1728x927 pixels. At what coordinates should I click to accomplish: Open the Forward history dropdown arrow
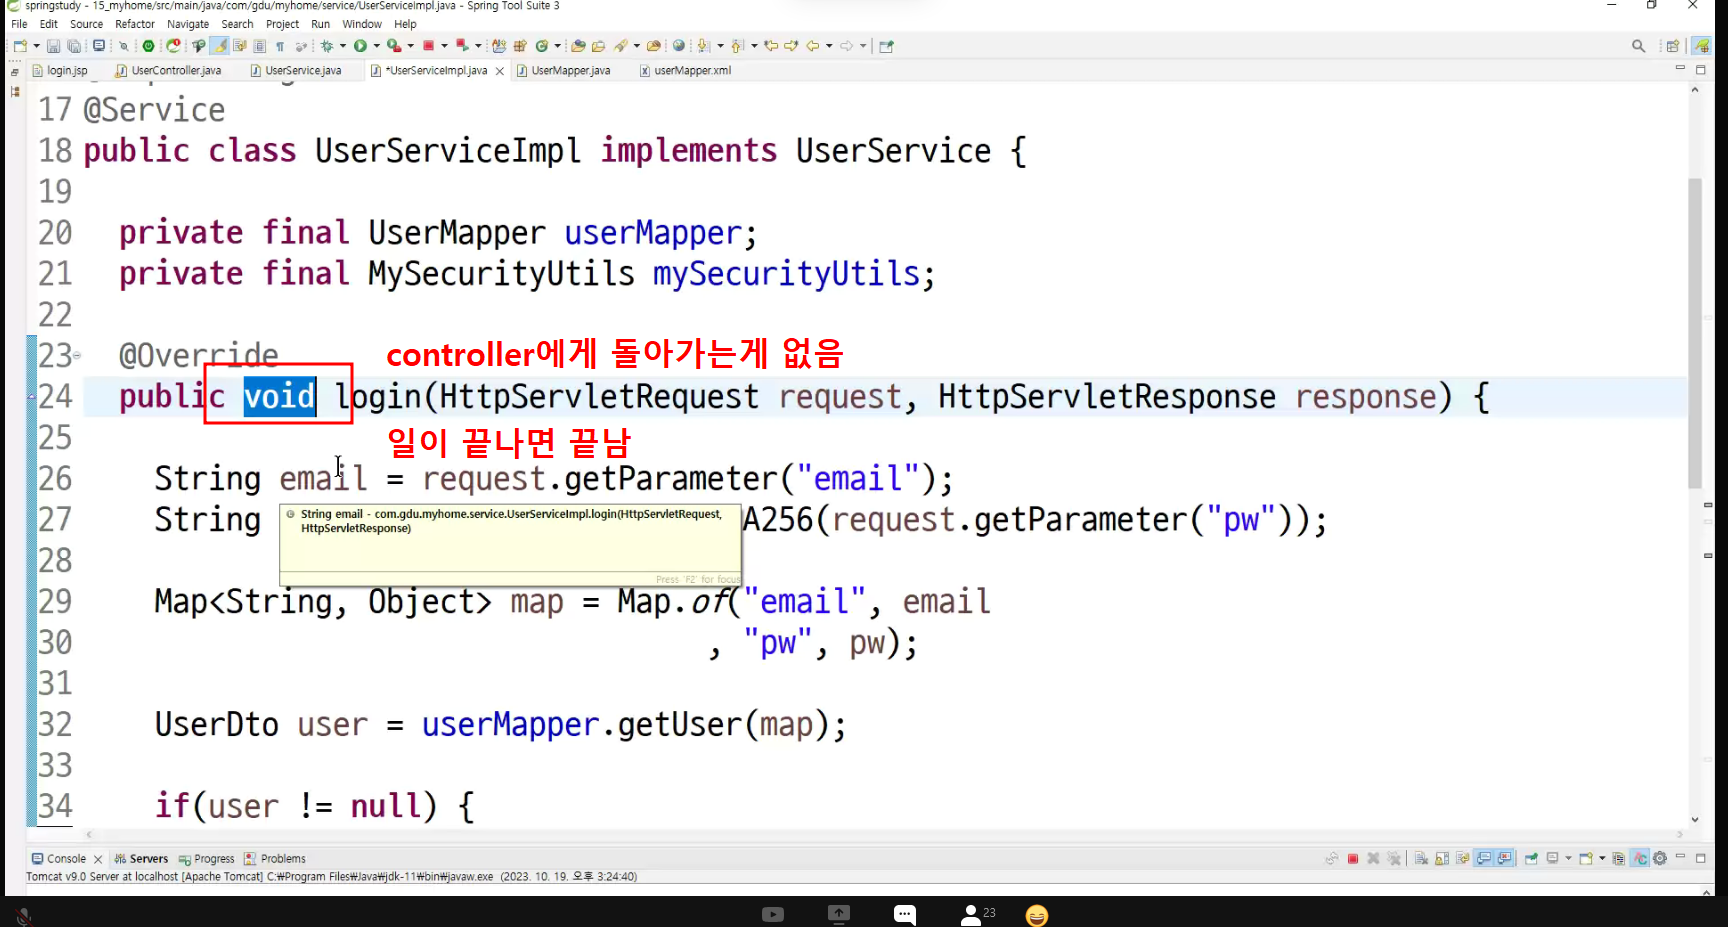point(862,46)
